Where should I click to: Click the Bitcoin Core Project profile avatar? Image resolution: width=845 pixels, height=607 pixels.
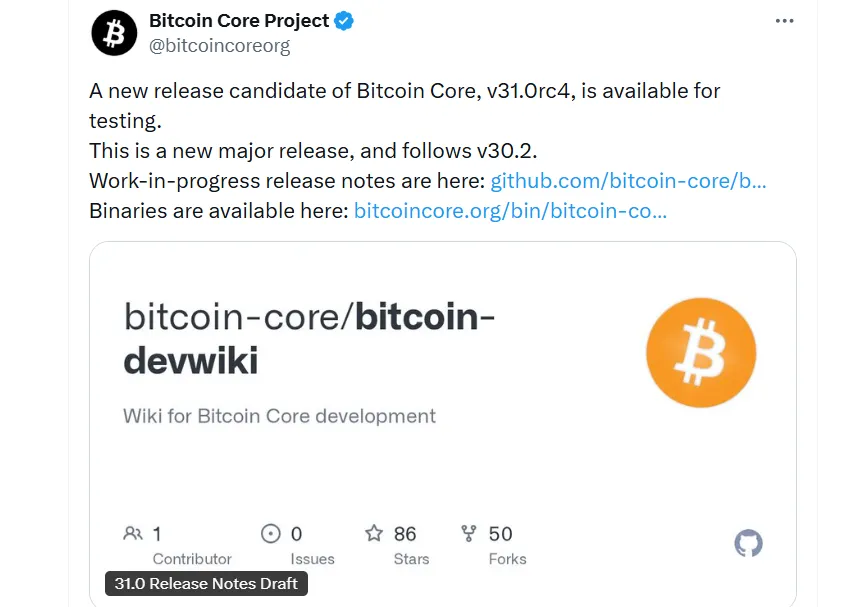tap(114, 34)
